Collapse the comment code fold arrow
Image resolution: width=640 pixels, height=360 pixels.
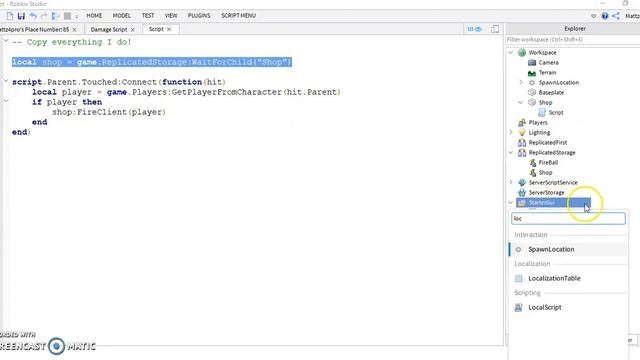point(6,41)
